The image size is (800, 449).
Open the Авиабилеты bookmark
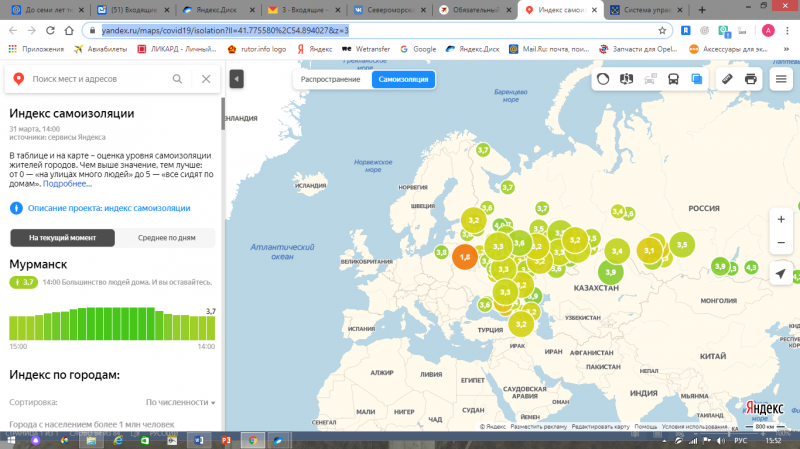point(101,49)
